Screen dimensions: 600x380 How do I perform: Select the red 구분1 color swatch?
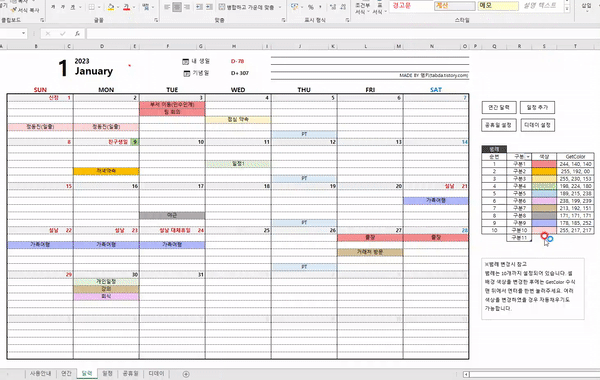click(x=544, y=164)
